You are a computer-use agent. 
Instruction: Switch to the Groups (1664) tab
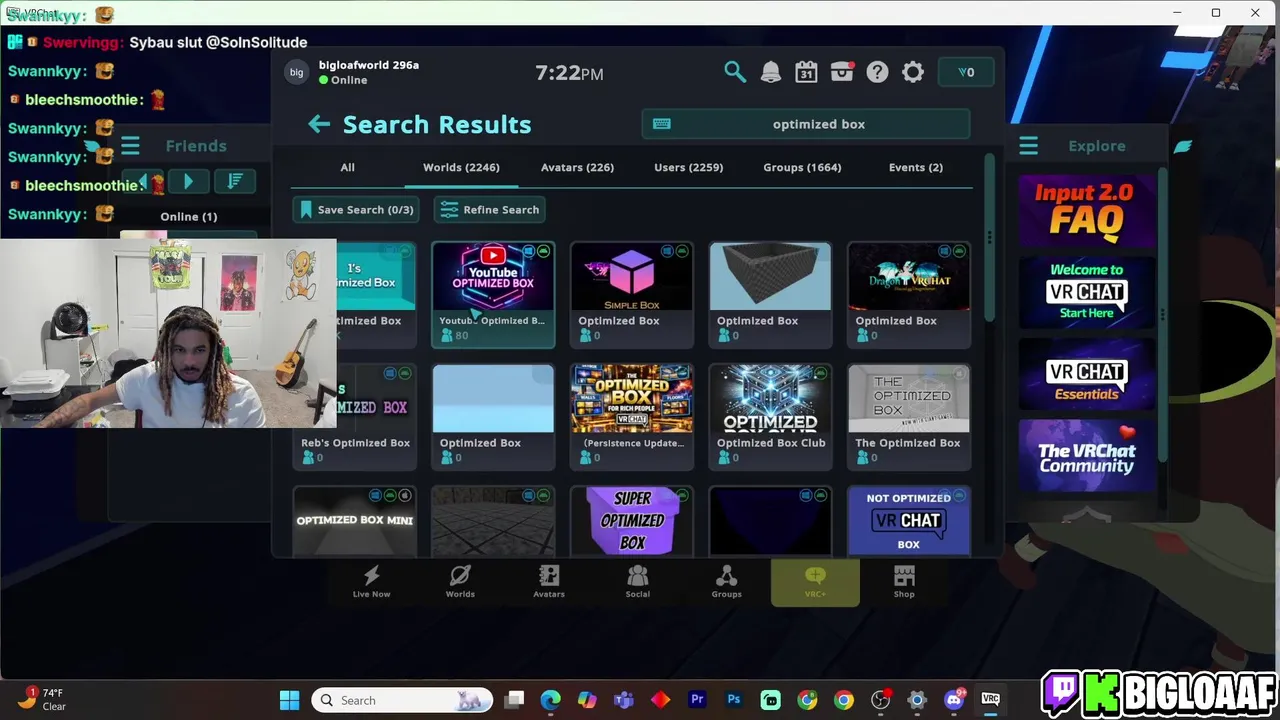(802, 167)
